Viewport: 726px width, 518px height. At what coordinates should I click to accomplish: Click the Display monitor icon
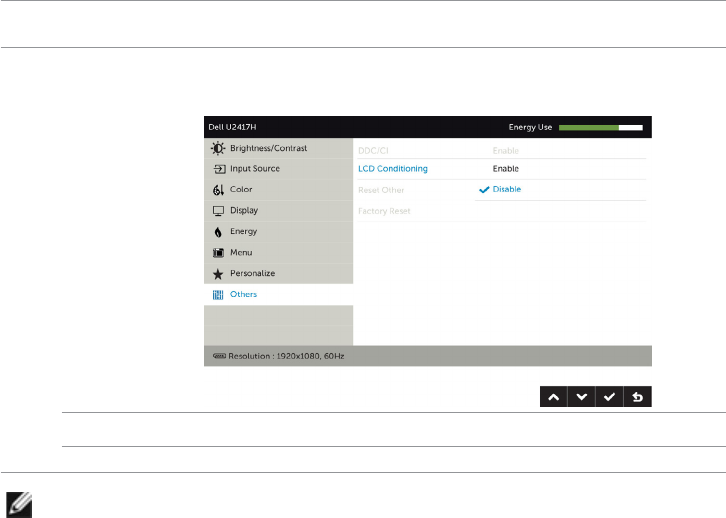[x=218, y=211]
